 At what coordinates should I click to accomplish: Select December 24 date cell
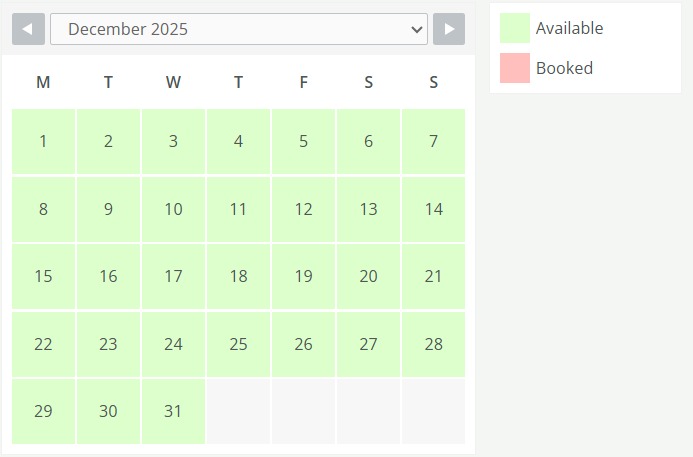point(173,344)
